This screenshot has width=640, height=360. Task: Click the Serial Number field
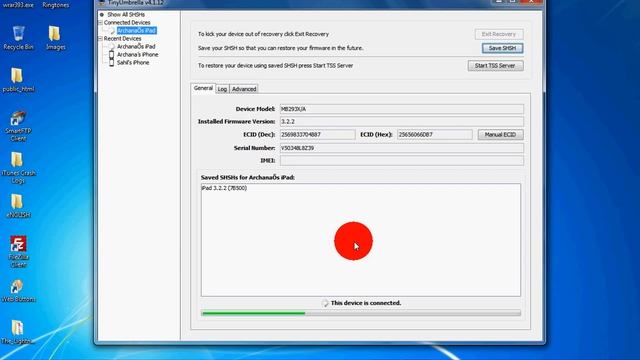[402, 148]
